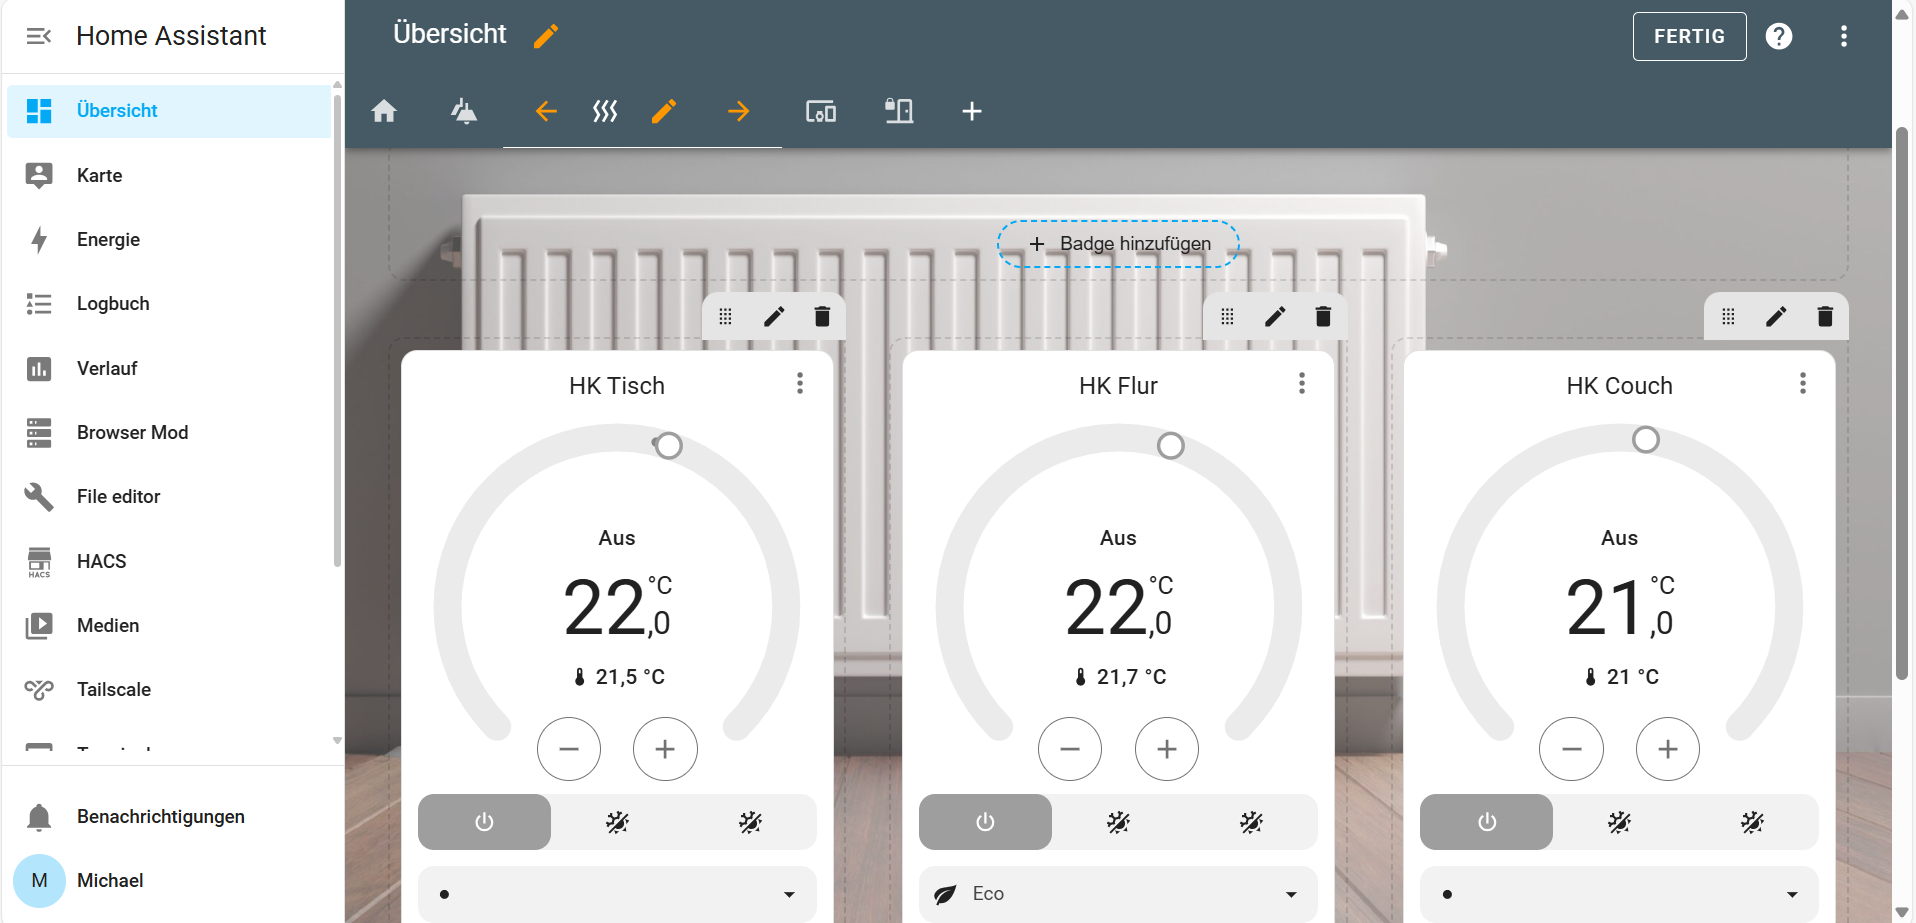1916x923 pixels.
Task: Click Badge hinzufügen button
Action: coord(1118,244)
